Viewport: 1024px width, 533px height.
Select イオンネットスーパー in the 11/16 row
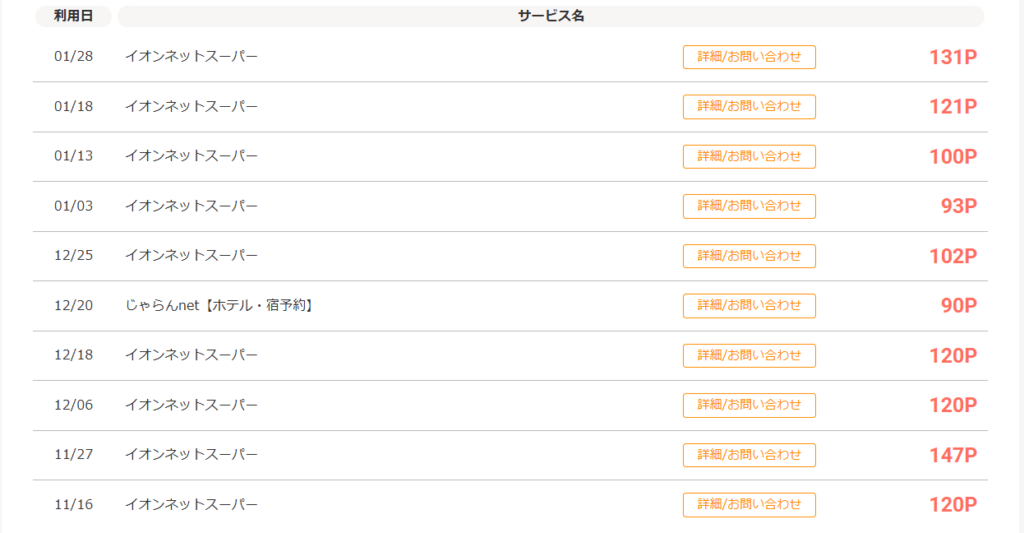[x=191, y=505]
